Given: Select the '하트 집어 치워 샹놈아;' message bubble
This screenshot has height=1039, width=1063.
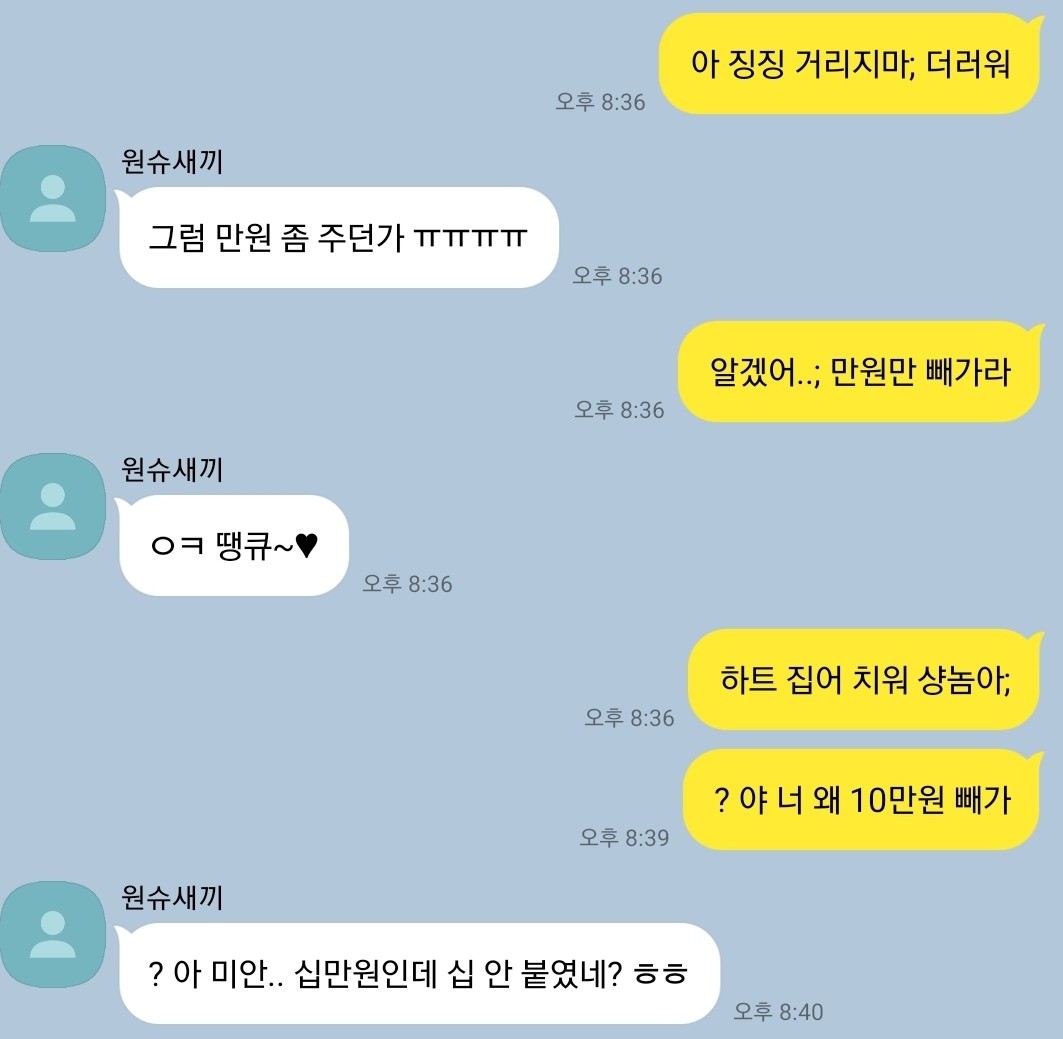Looking at the screenshot, I should (x=864, y=680).
